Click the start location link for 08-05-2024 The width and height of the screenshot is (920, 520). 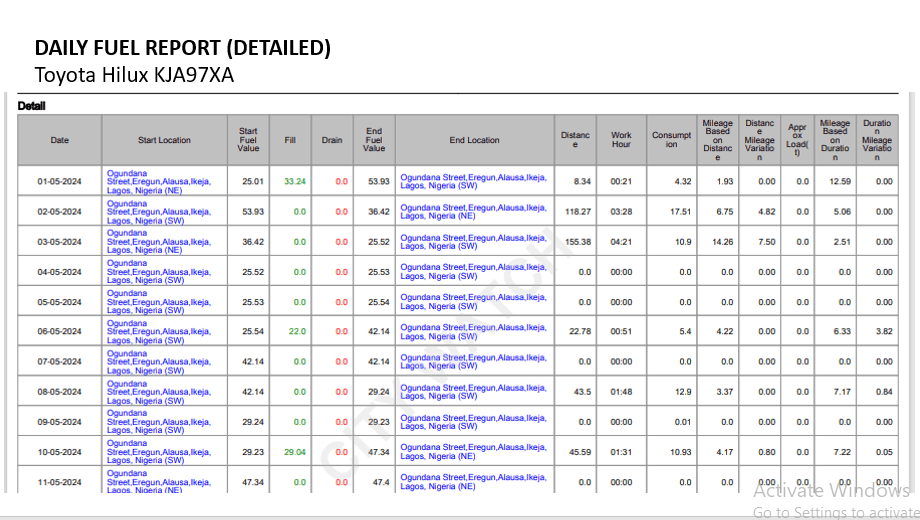tap(158, 392)
